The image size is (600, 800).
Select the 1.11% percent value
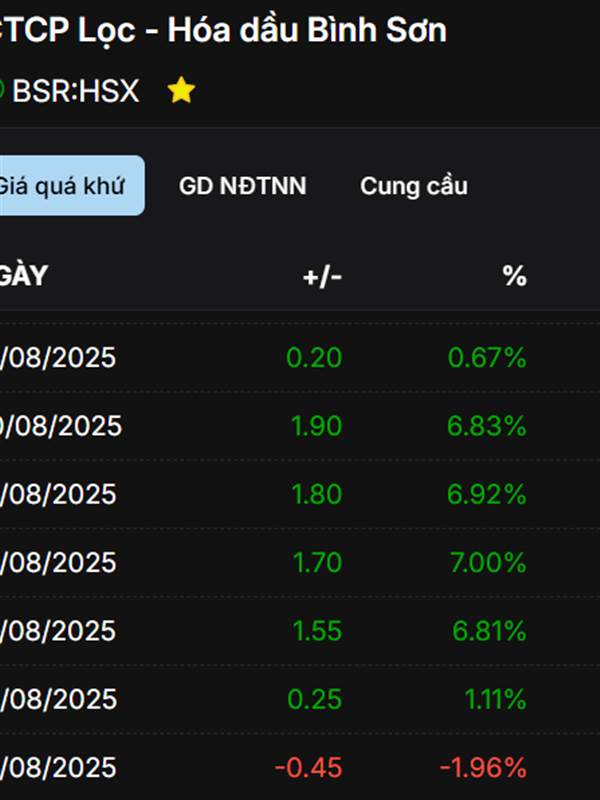(x=495, y=699)
